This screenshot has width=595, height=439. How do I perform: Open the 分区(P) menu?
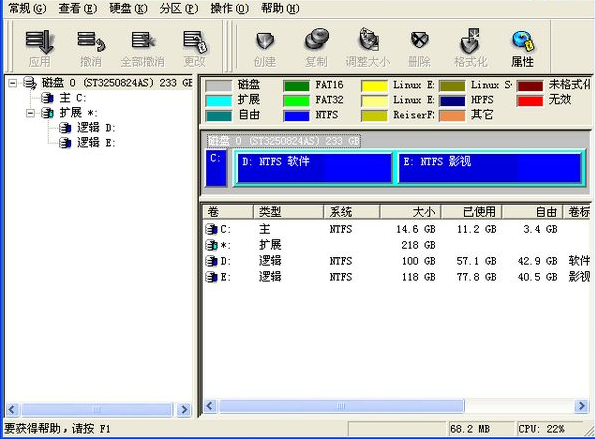tap(179, 8)
